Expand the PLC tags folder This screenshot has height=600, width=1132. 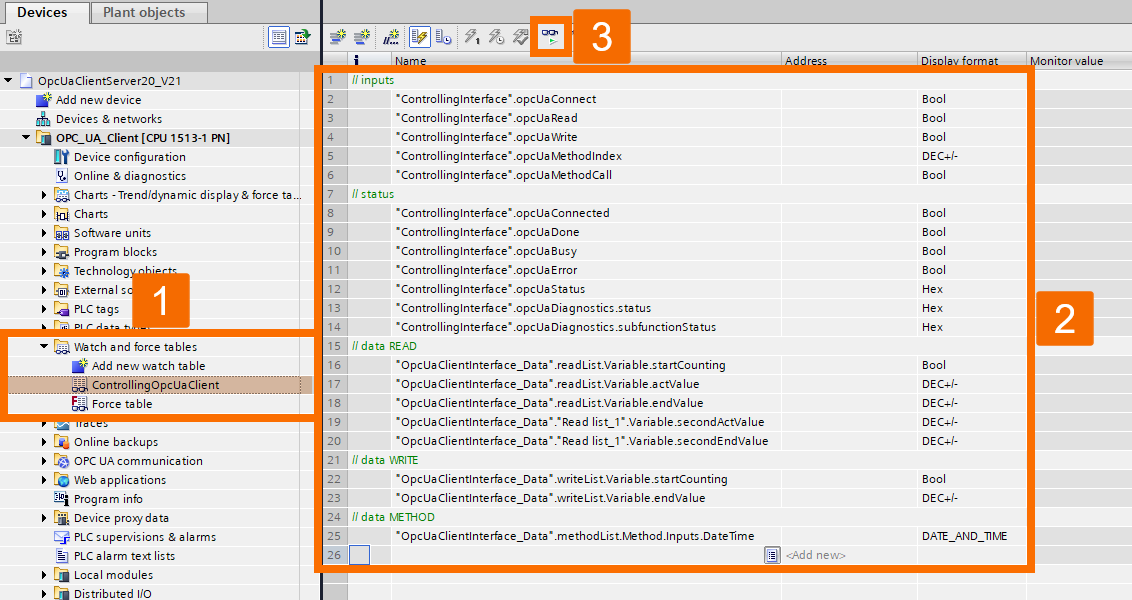(x=44, y=309)
